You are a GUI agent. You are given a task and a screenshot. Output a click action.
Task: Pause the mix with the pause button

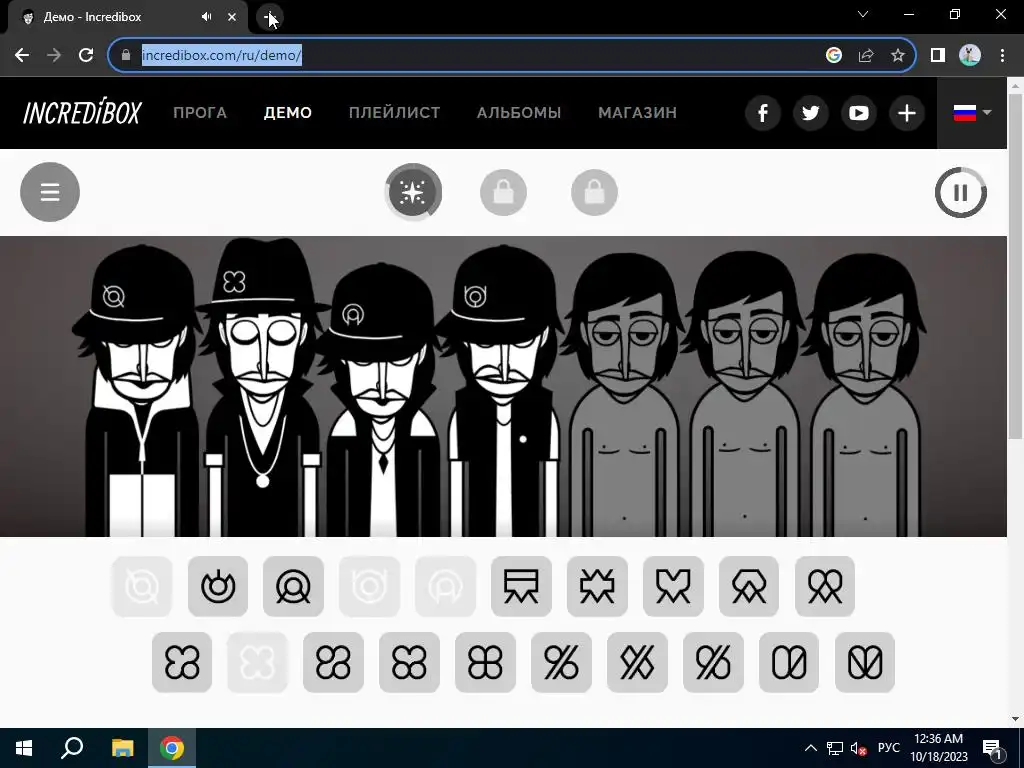[x=961, y=193]
